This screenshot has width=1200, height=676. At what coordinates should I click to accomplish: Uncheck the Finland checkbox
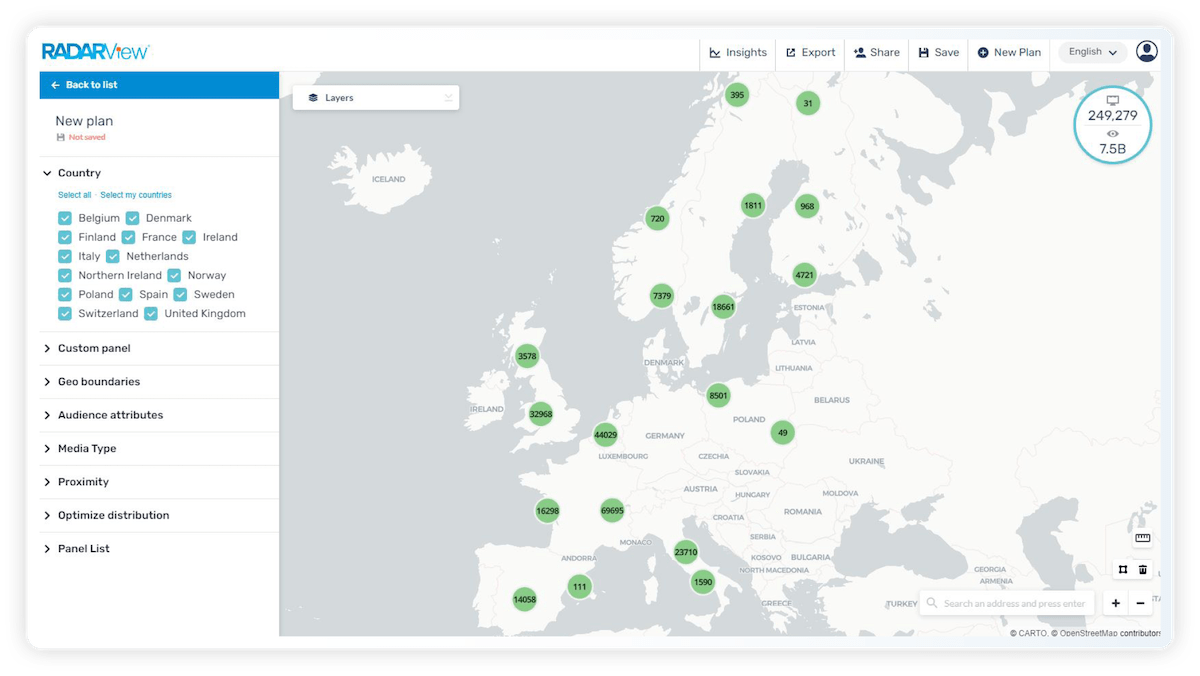[65, 237]
